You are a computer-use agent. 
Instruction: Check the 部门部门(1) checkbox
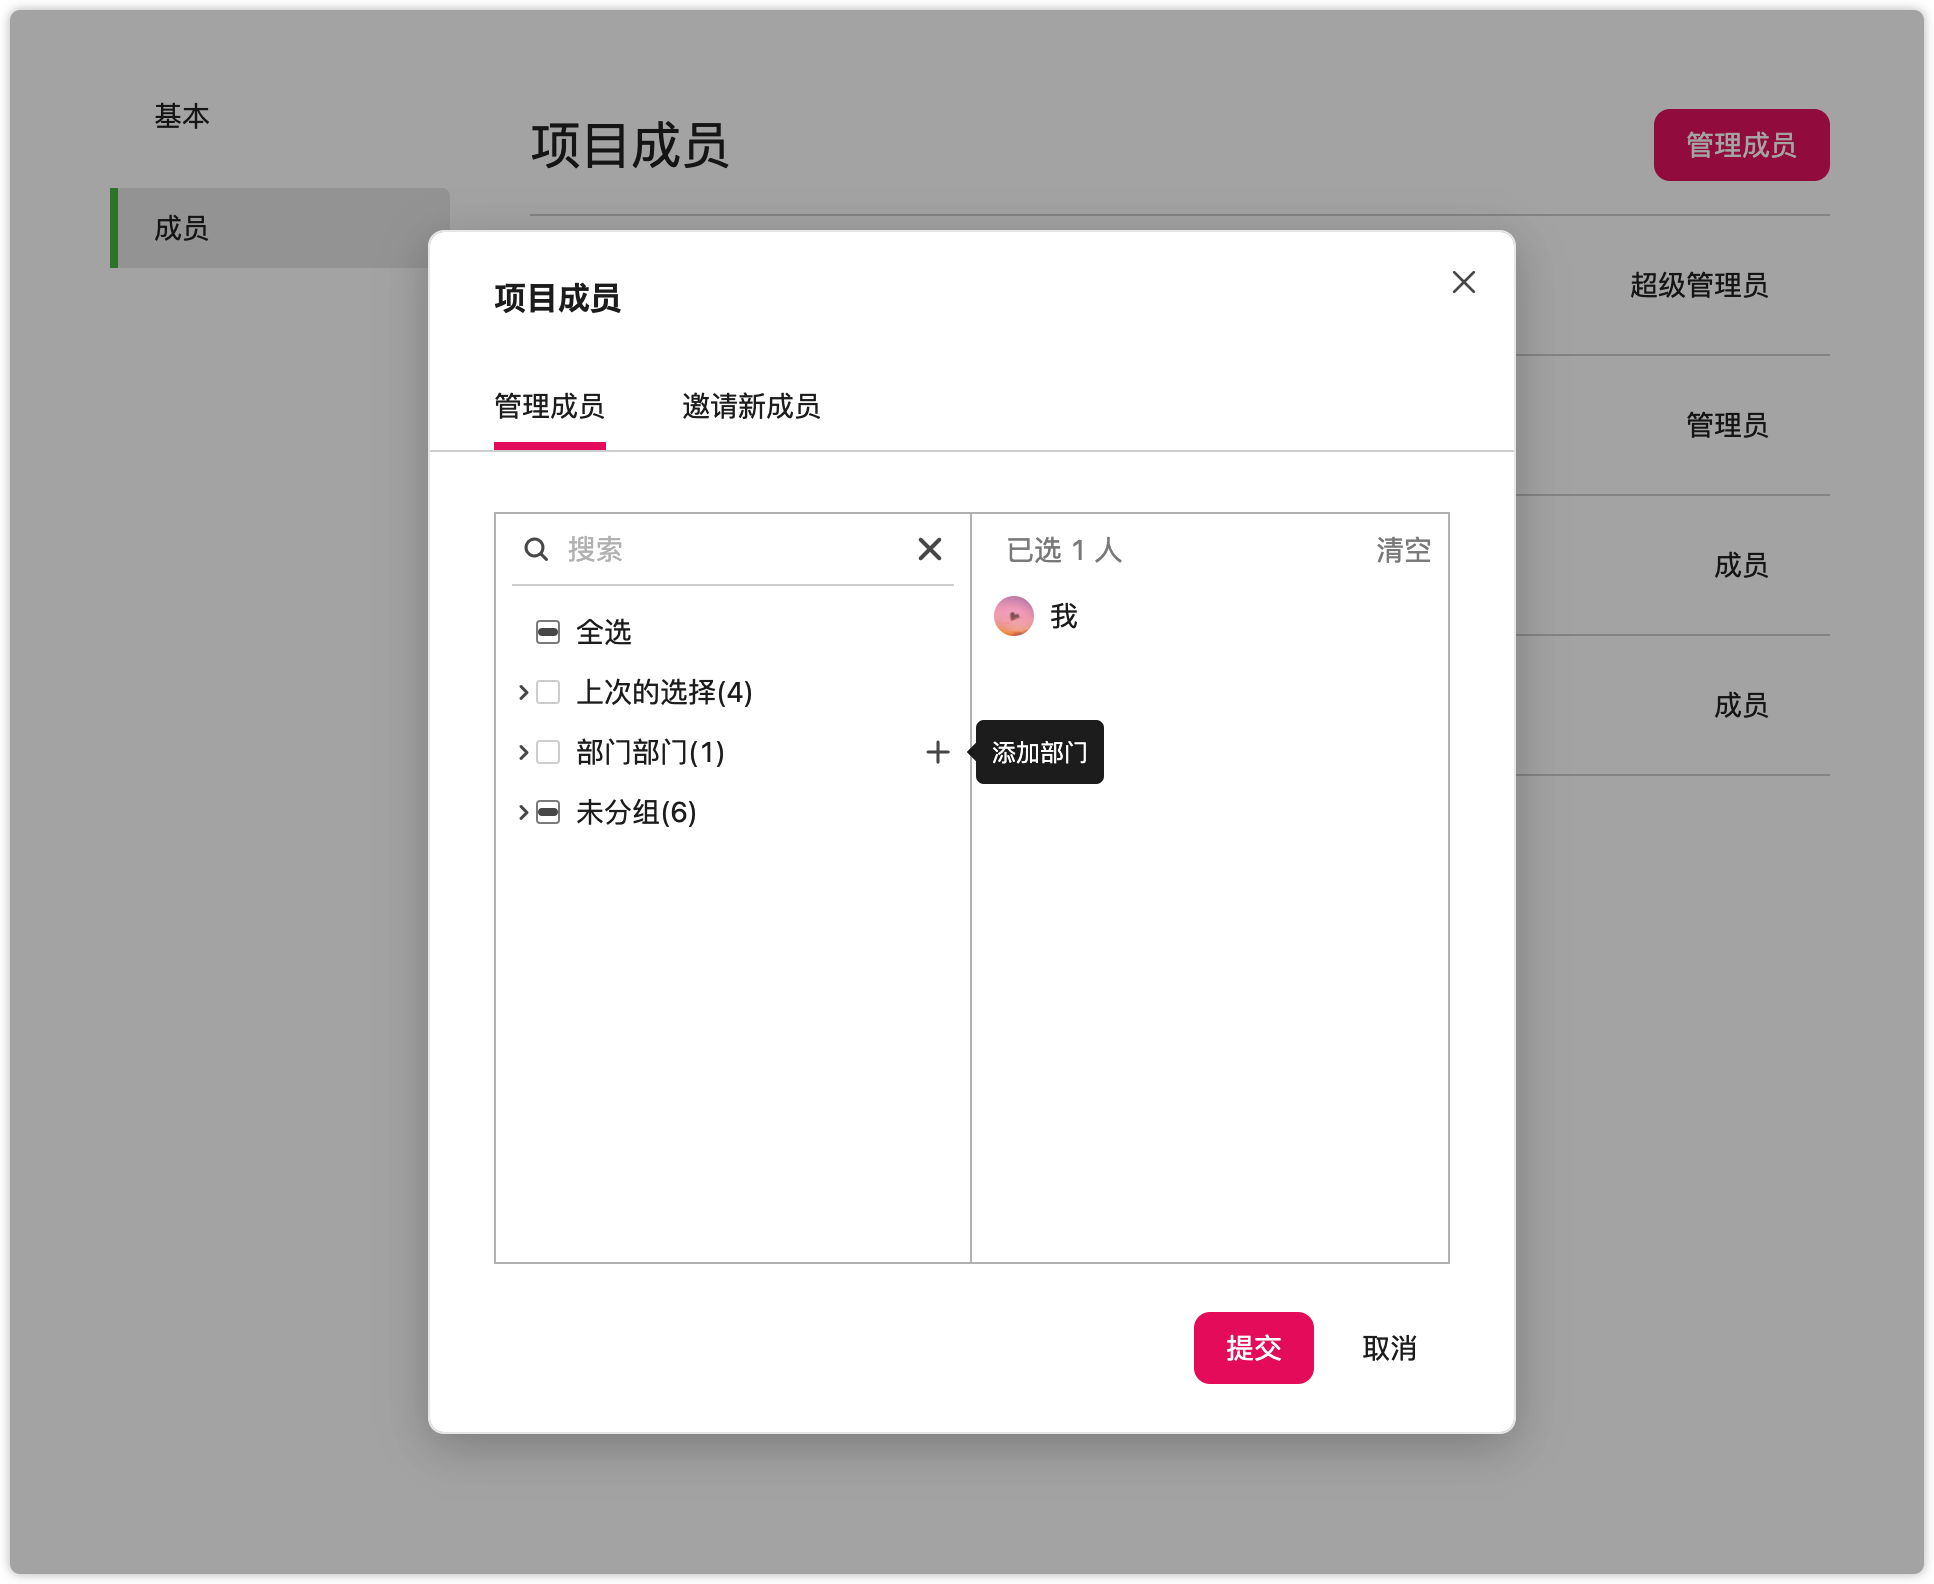tap(548, 752)
